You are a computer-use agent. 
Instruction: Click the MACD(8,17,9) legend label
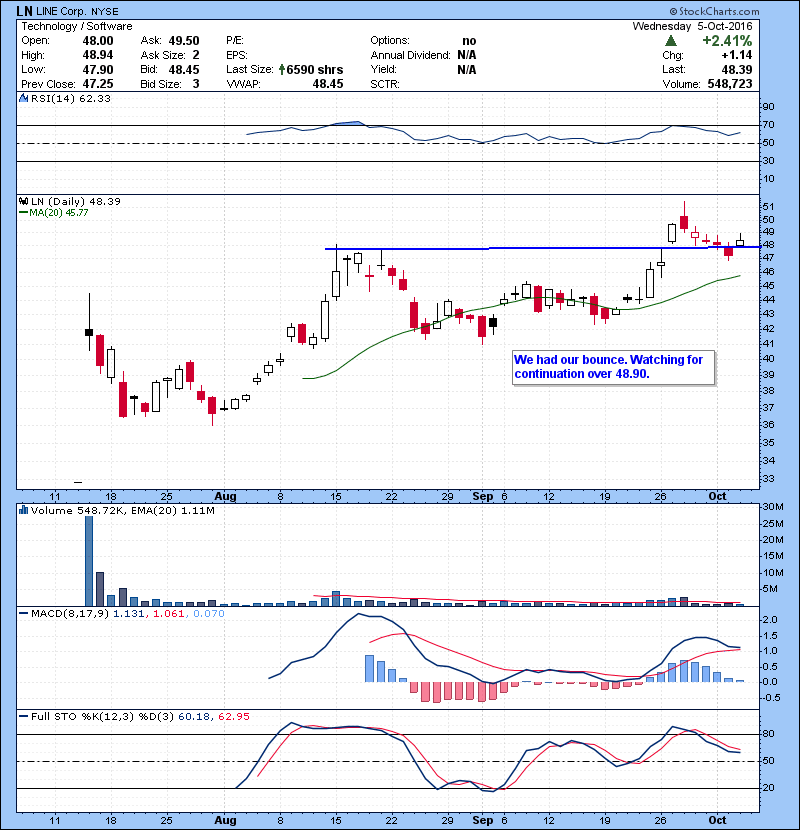point(70,614)
